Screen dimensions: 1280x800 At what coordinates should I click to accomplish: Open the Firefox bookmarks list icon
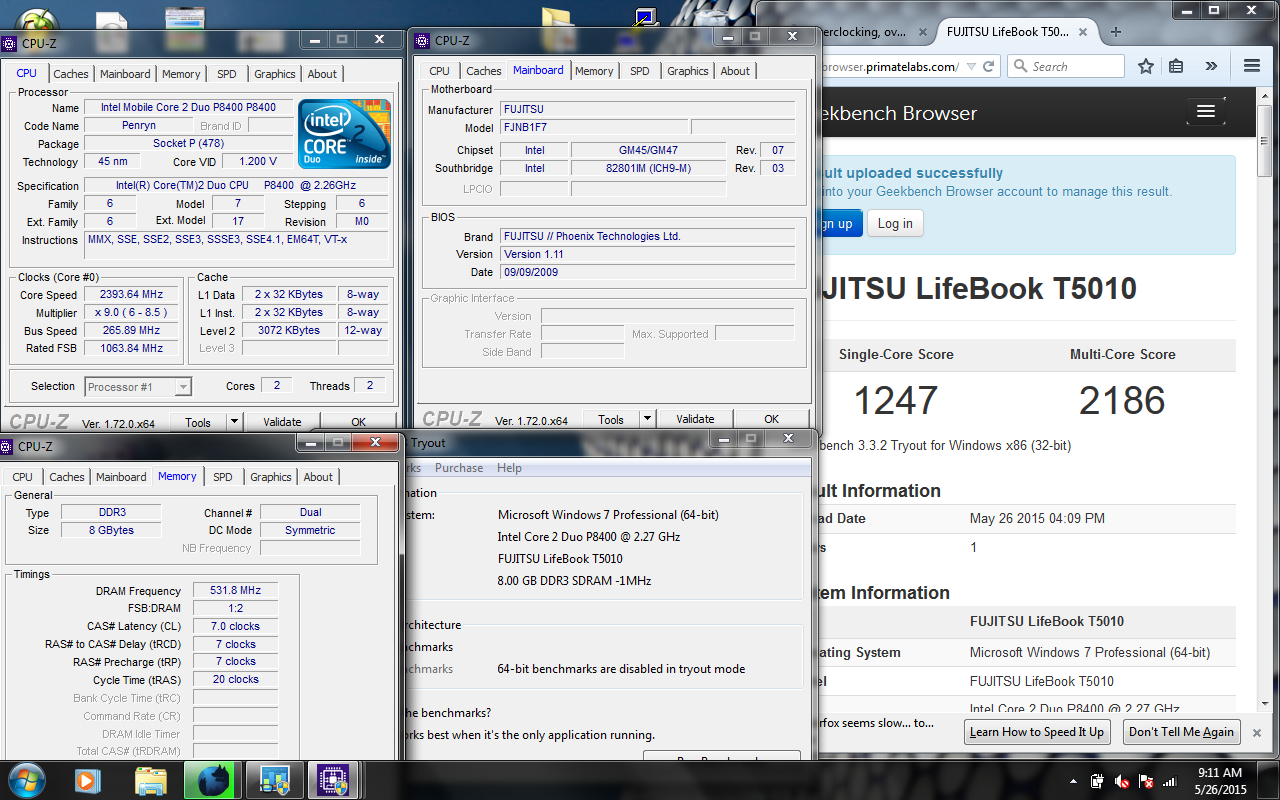coord(1177,66)
